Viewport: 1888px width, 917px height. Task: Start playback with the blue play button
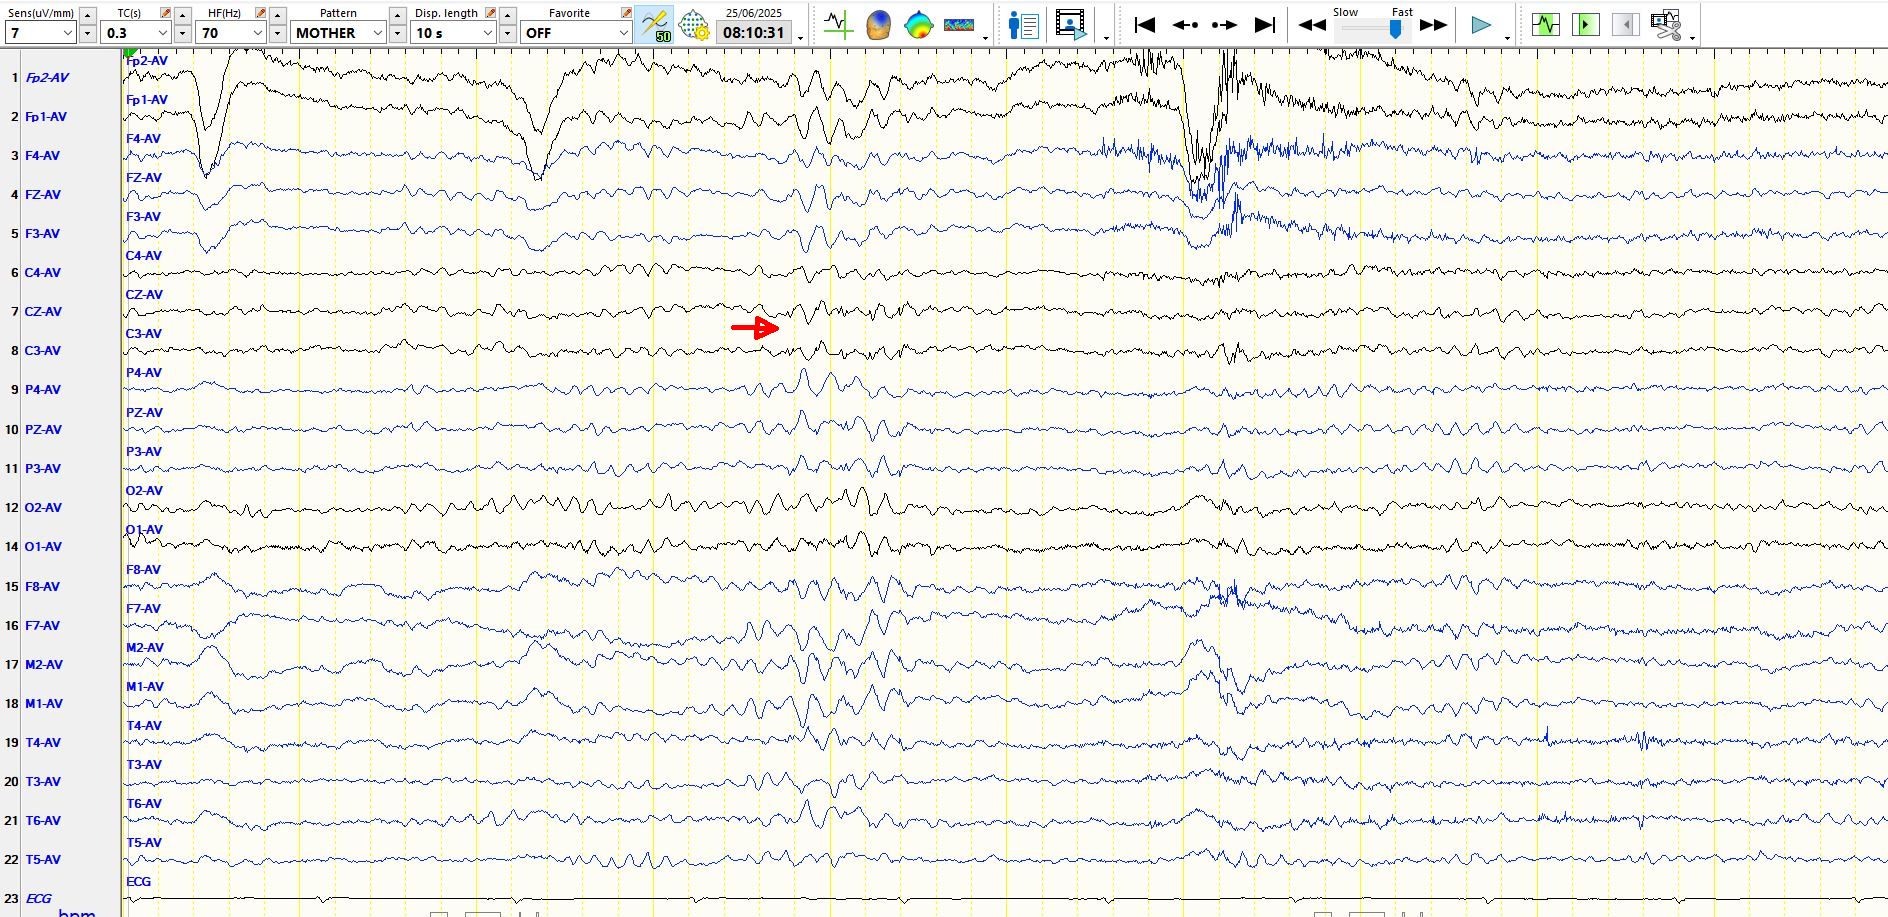pyautogui.click(x=1481, y=25)
